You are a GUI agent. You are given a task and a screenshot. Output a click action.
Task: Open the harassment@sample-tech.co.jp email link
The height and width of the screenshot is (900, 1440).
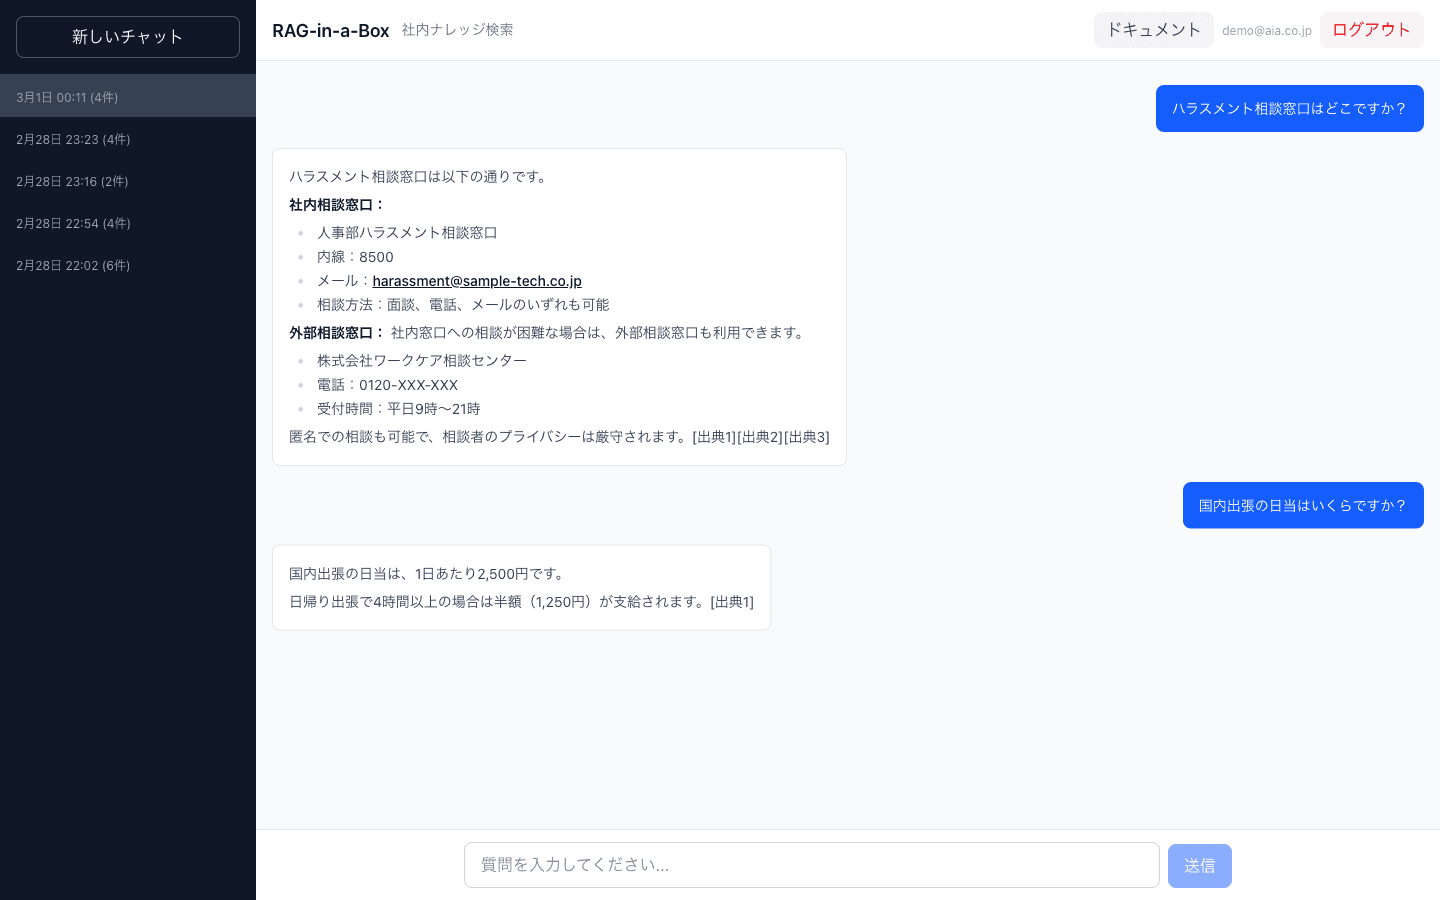(476, 281)
